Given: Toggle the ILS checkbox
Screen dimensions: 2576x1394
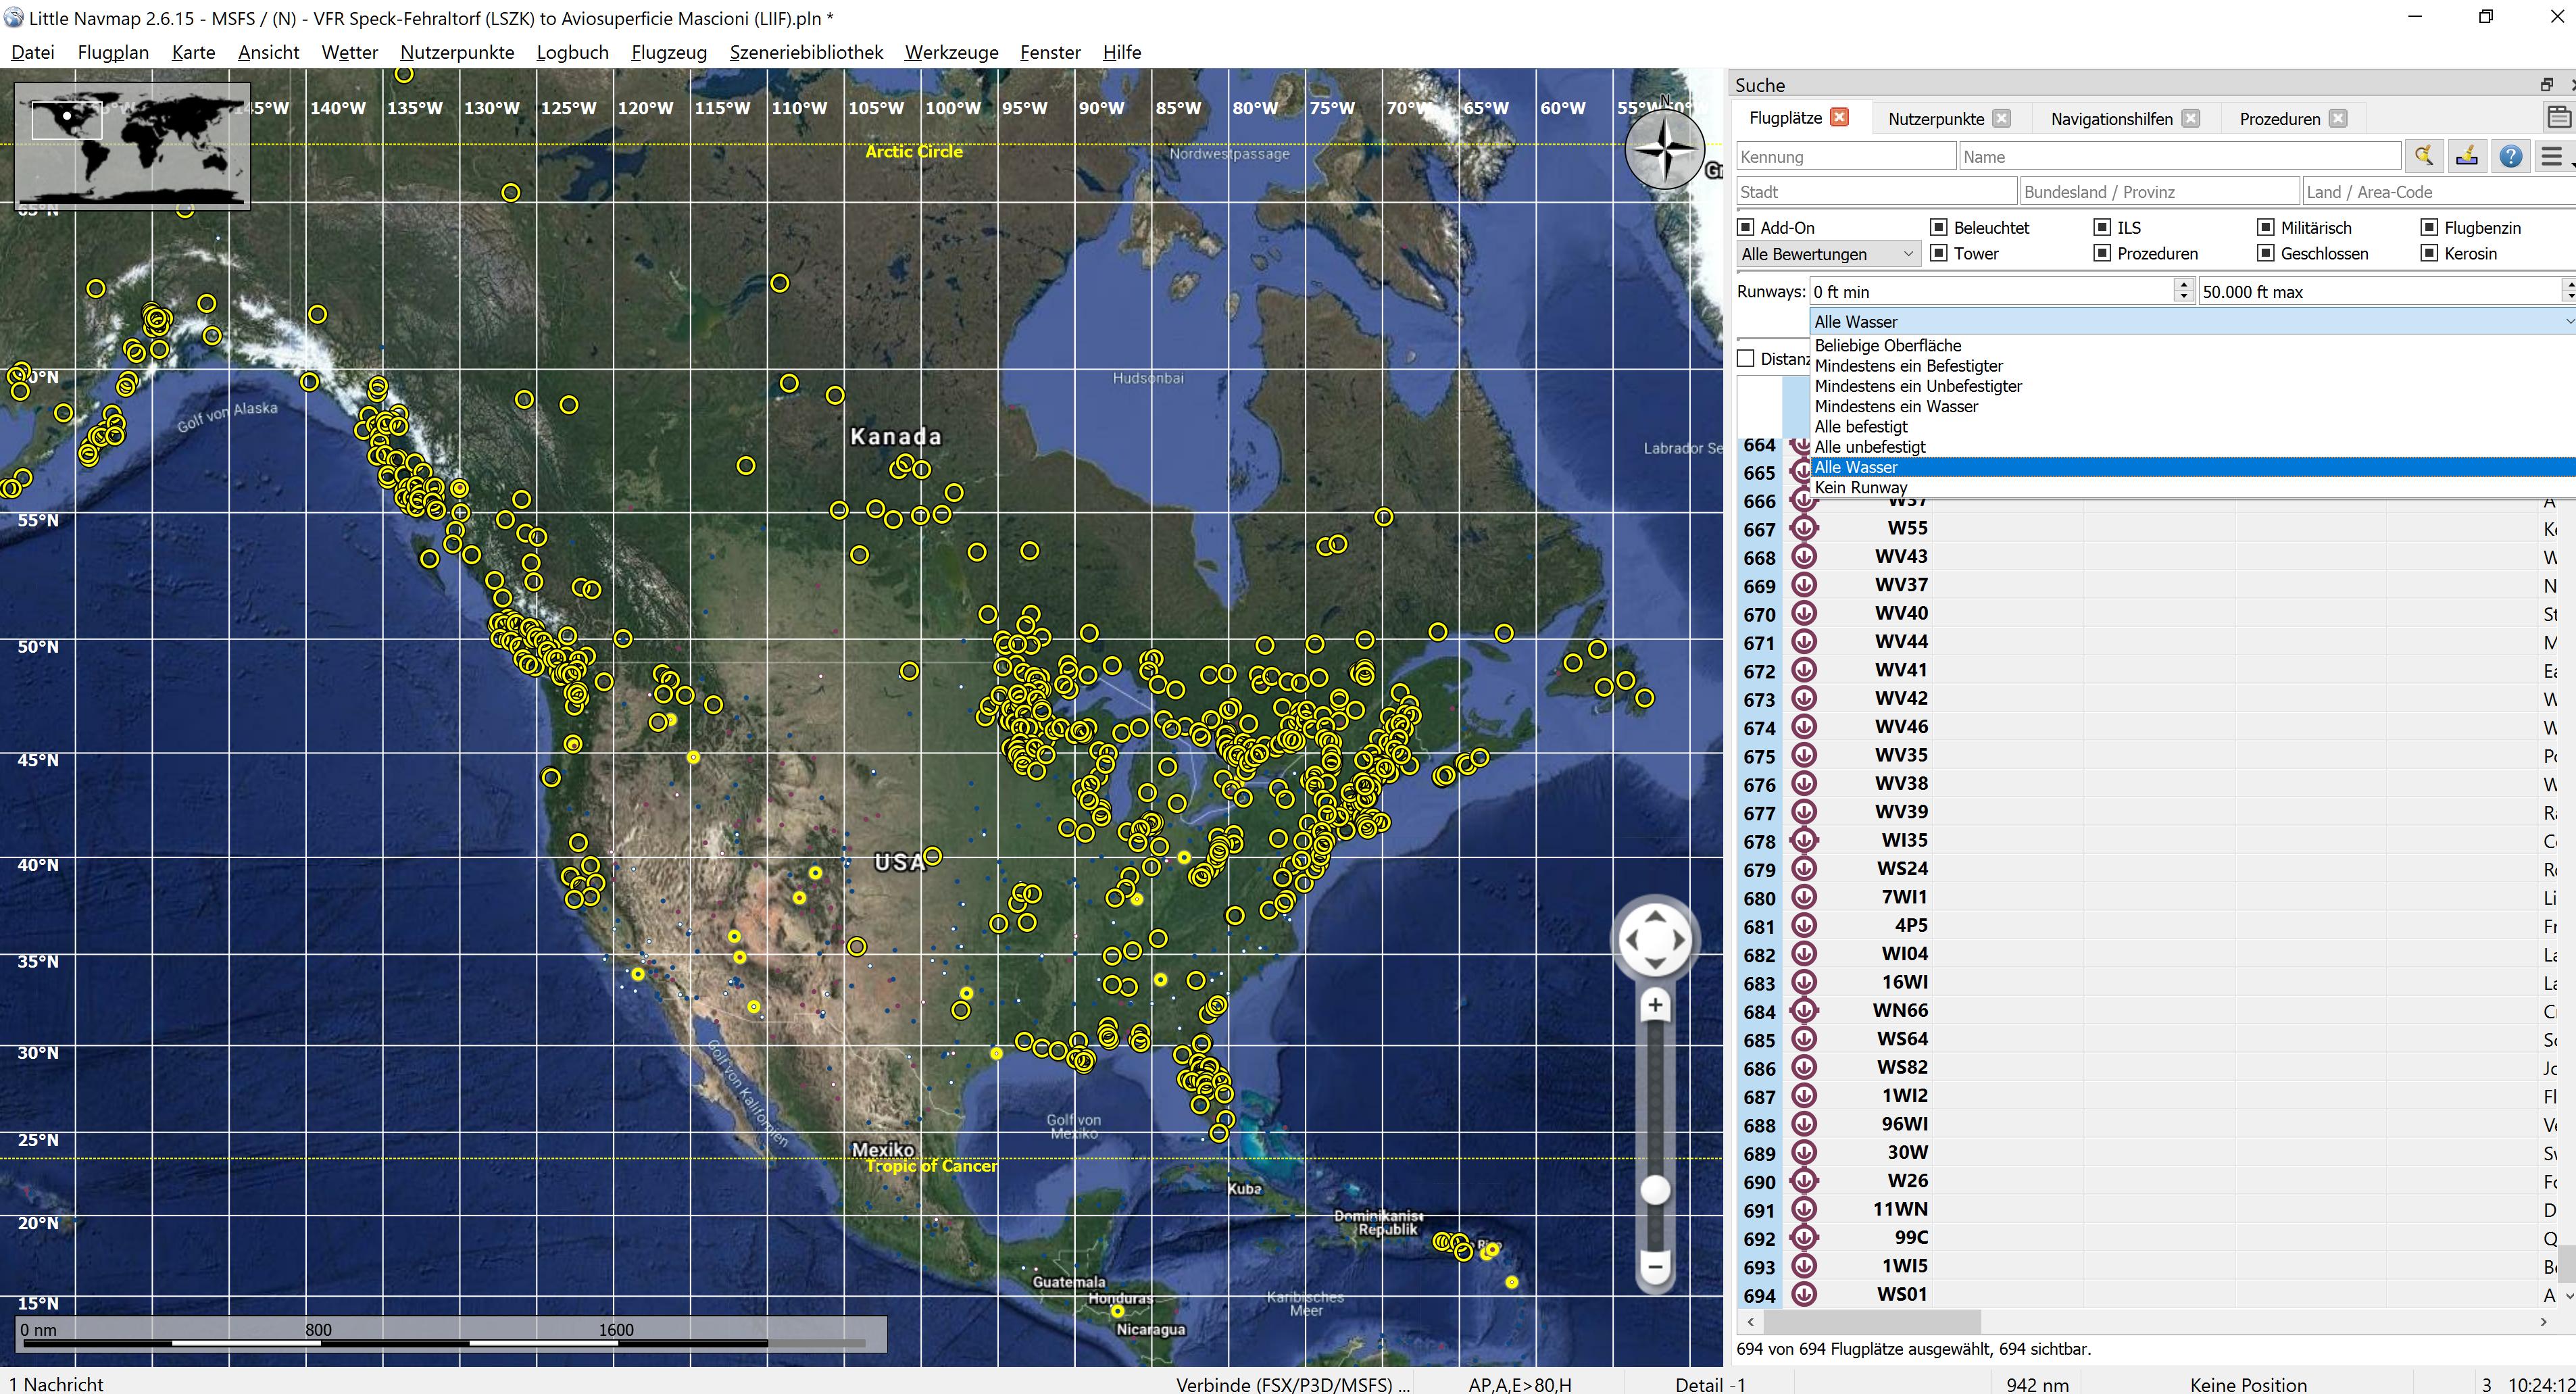Looking at the screenshot, I should coord(2102,227).
